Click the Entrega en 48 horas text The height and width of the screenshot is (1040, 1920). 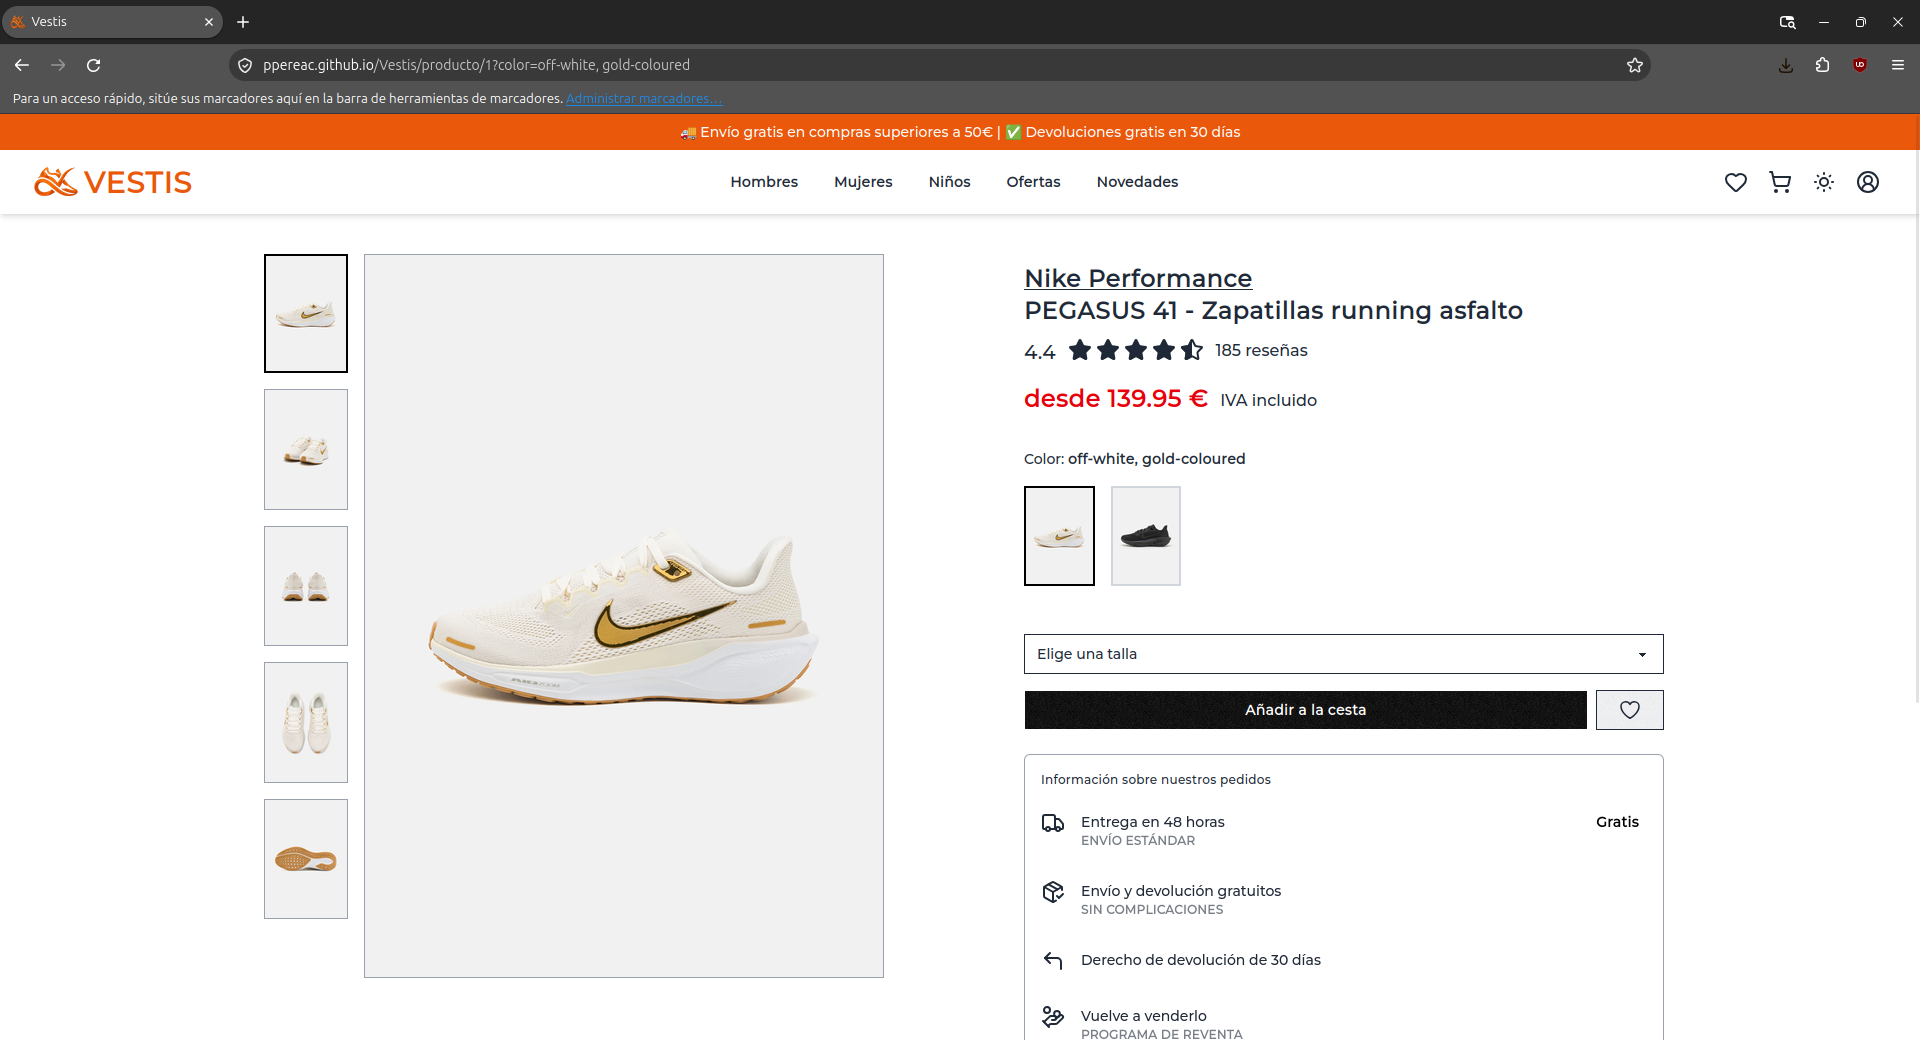[1152, 822]
